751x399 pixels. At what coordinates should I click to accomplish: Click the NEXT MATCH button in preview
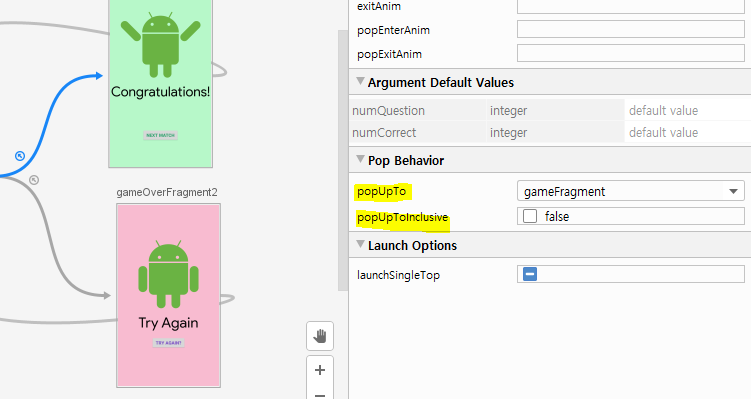coord(160,136)
